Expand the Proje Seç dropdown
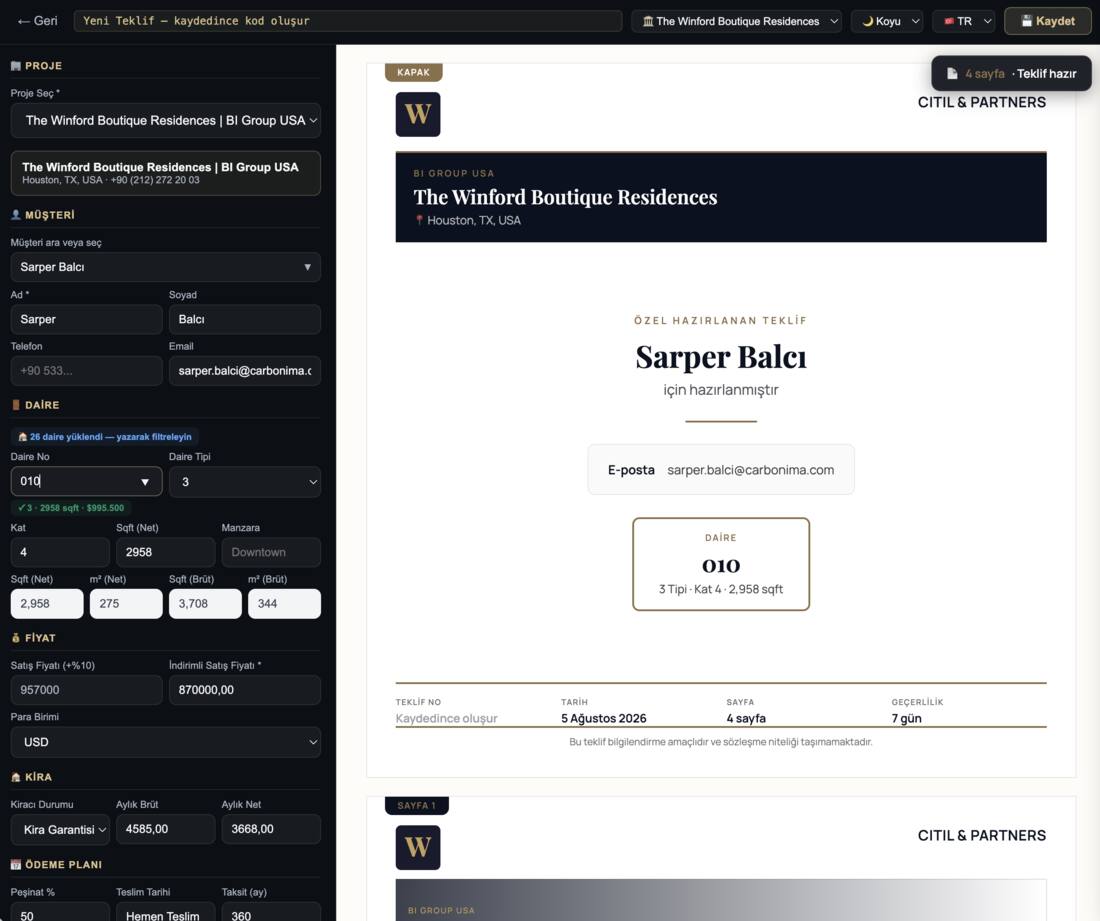The width and height of the screenshot is (1100, 921). 166,121
